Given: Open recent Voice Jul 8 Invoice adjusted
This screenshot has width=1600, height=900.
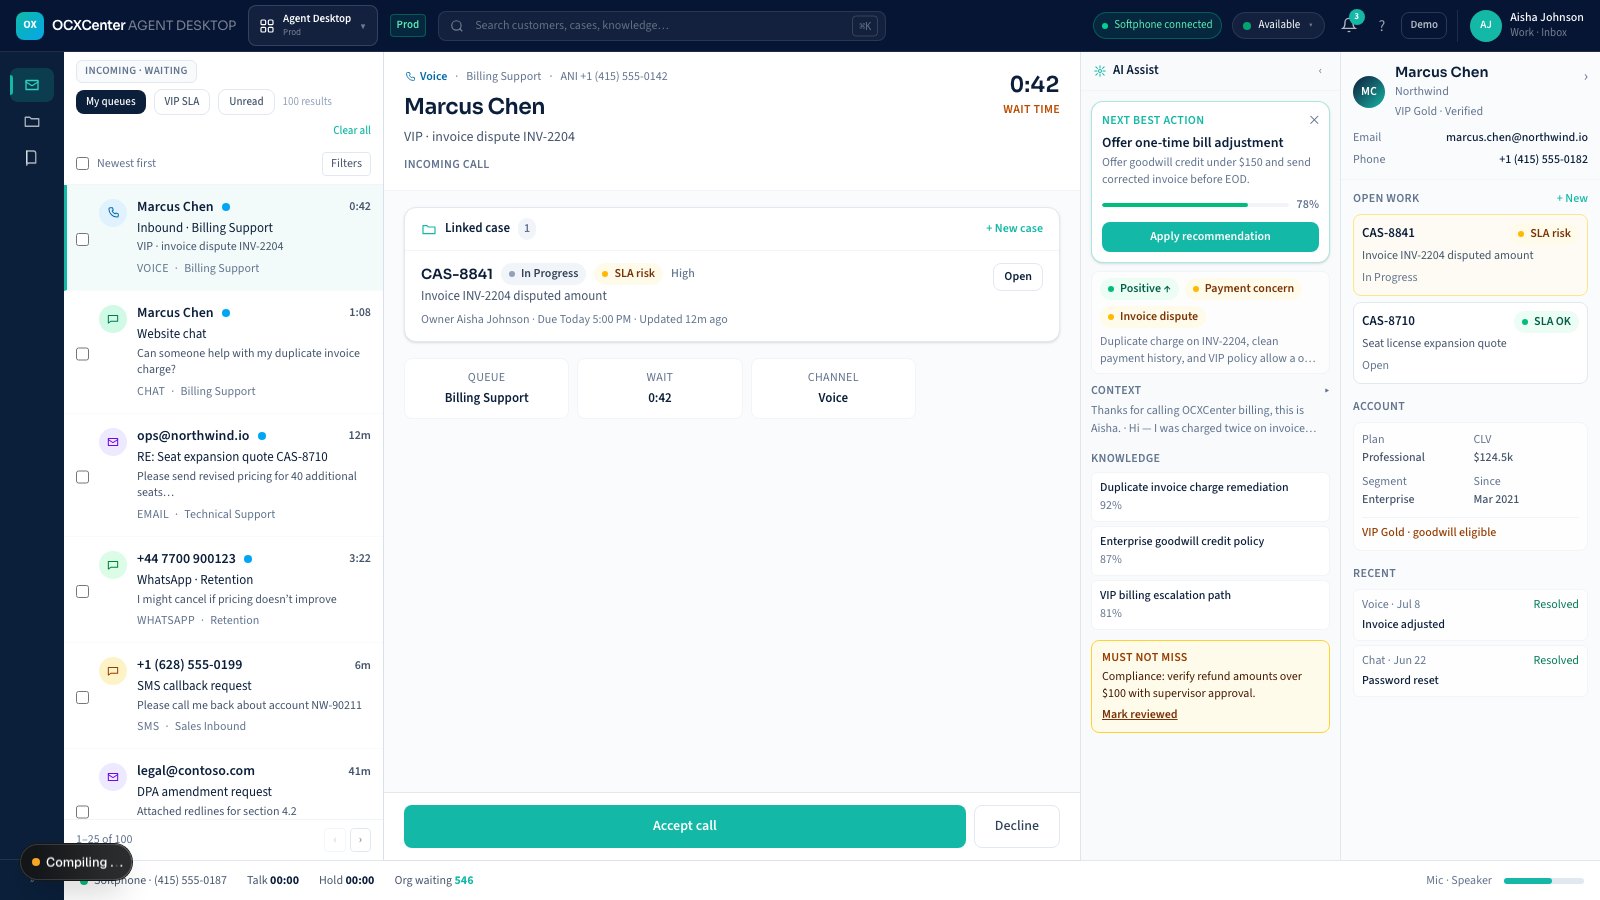Looking at the screenshot, I should pos(1470,615).
